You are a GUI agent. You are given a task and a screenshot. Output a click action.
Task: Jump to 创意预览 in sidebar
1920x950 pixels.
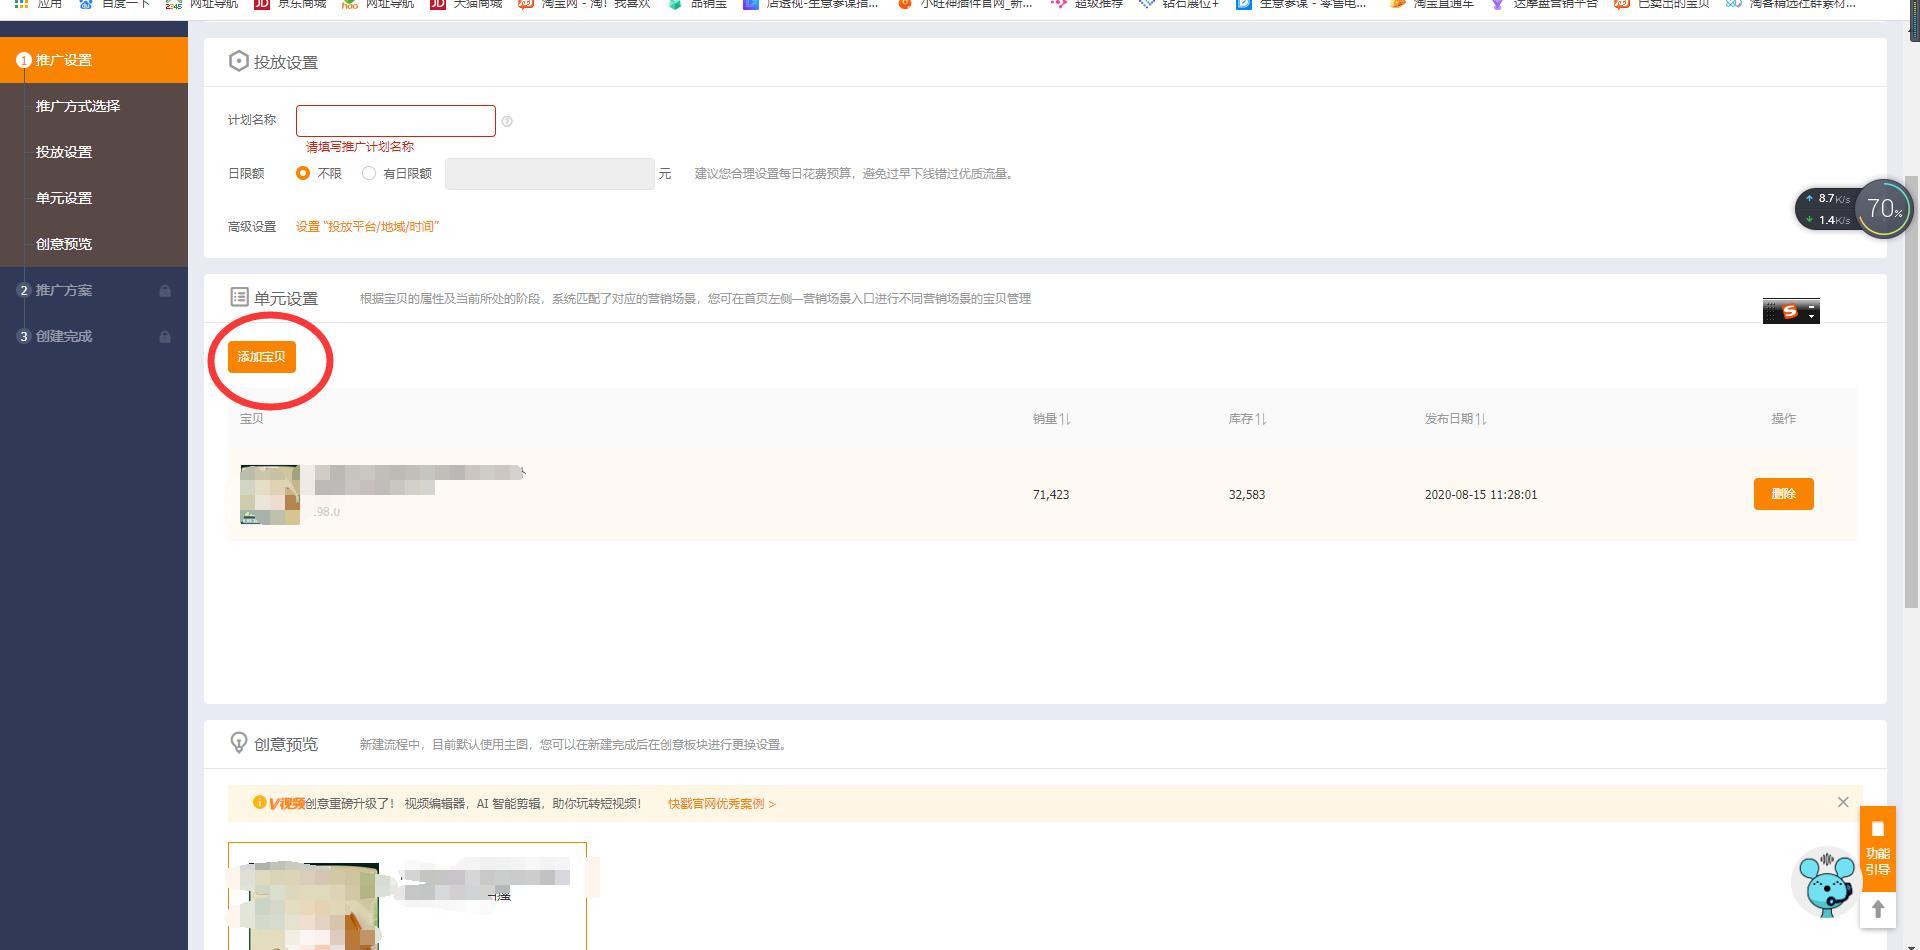(x=64, y=244)
